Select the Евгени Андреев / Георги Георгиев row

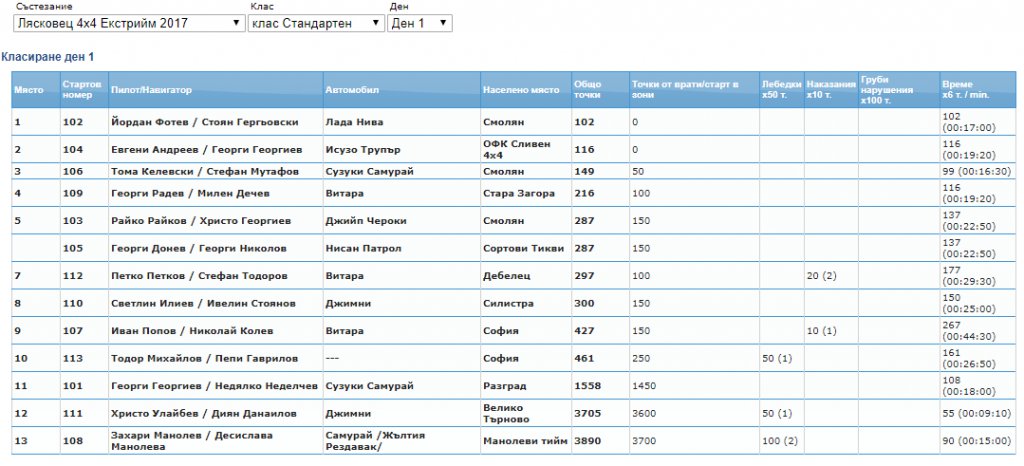[513, 149]
